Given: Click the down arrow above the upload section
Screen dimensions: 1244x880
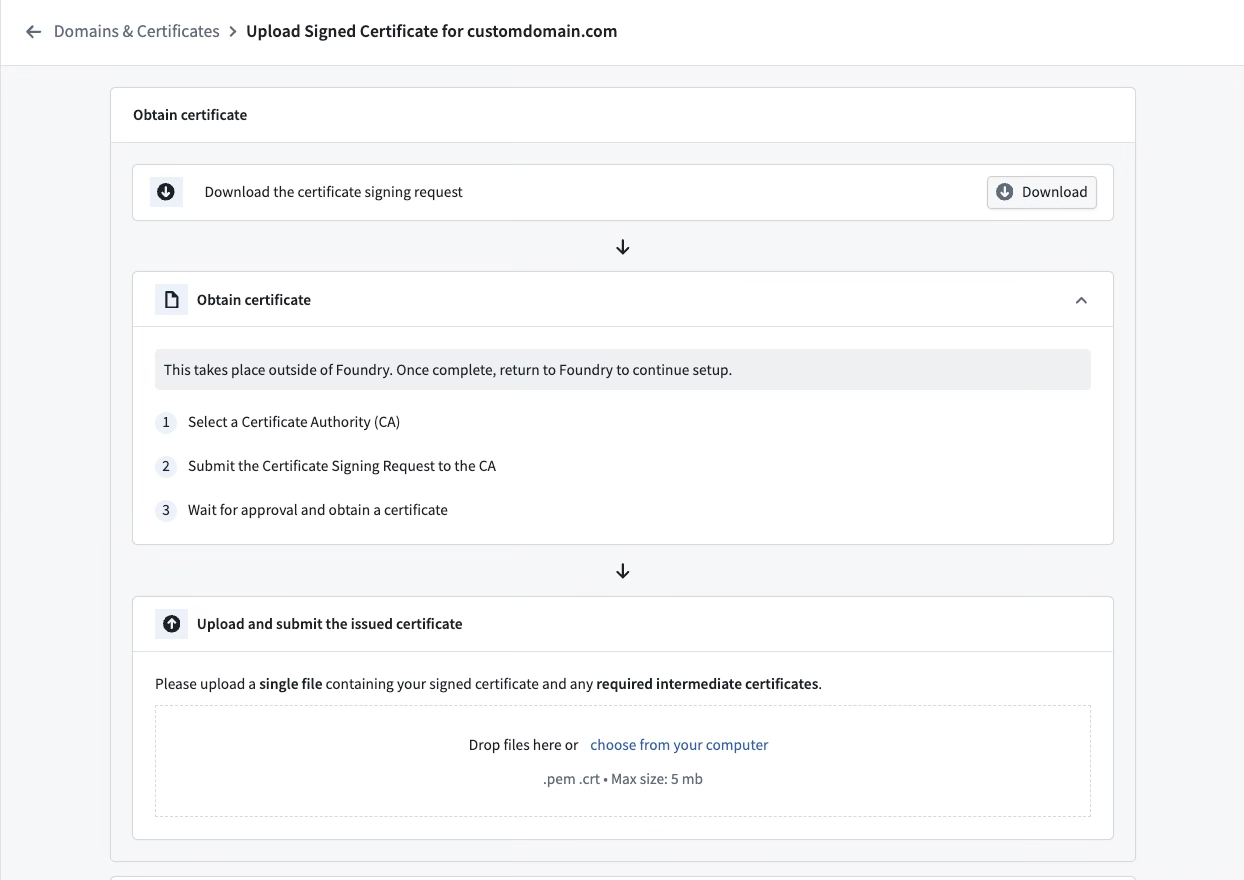Looking at the screenshot, I should tap(622, 570).
